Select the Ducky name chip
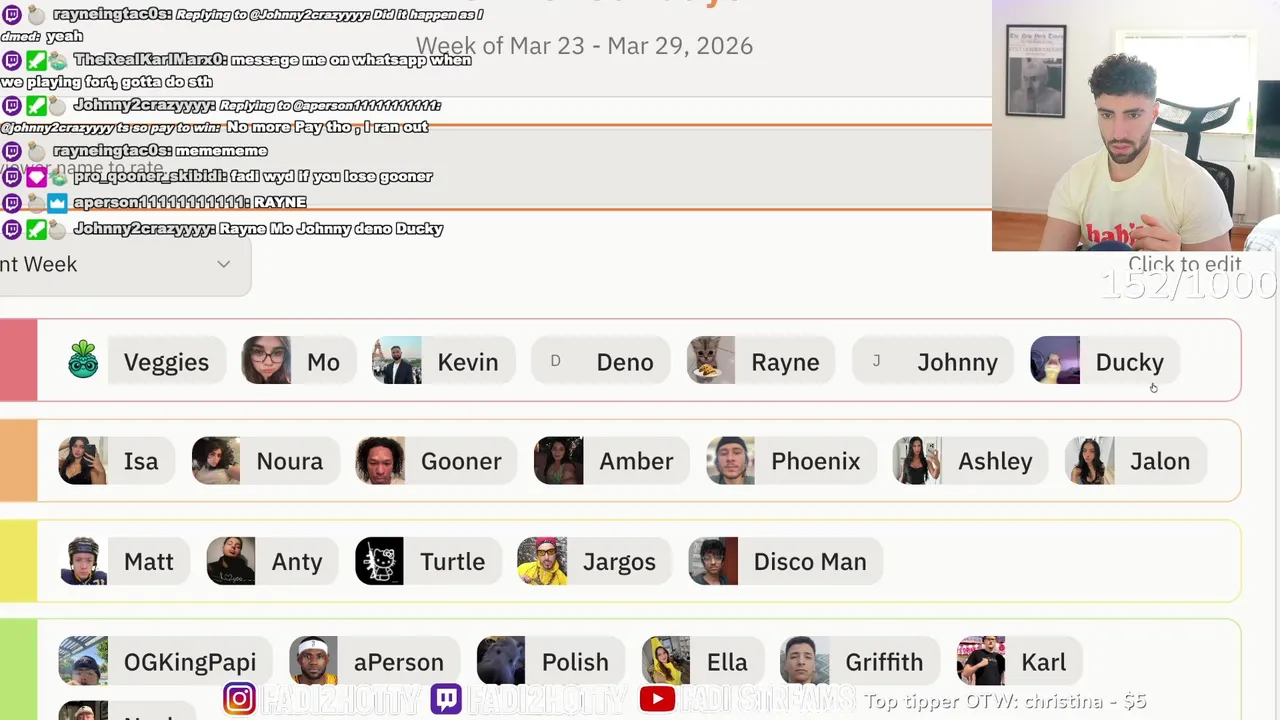The height and width of the screenshot is (720, 1280). 1105,361
